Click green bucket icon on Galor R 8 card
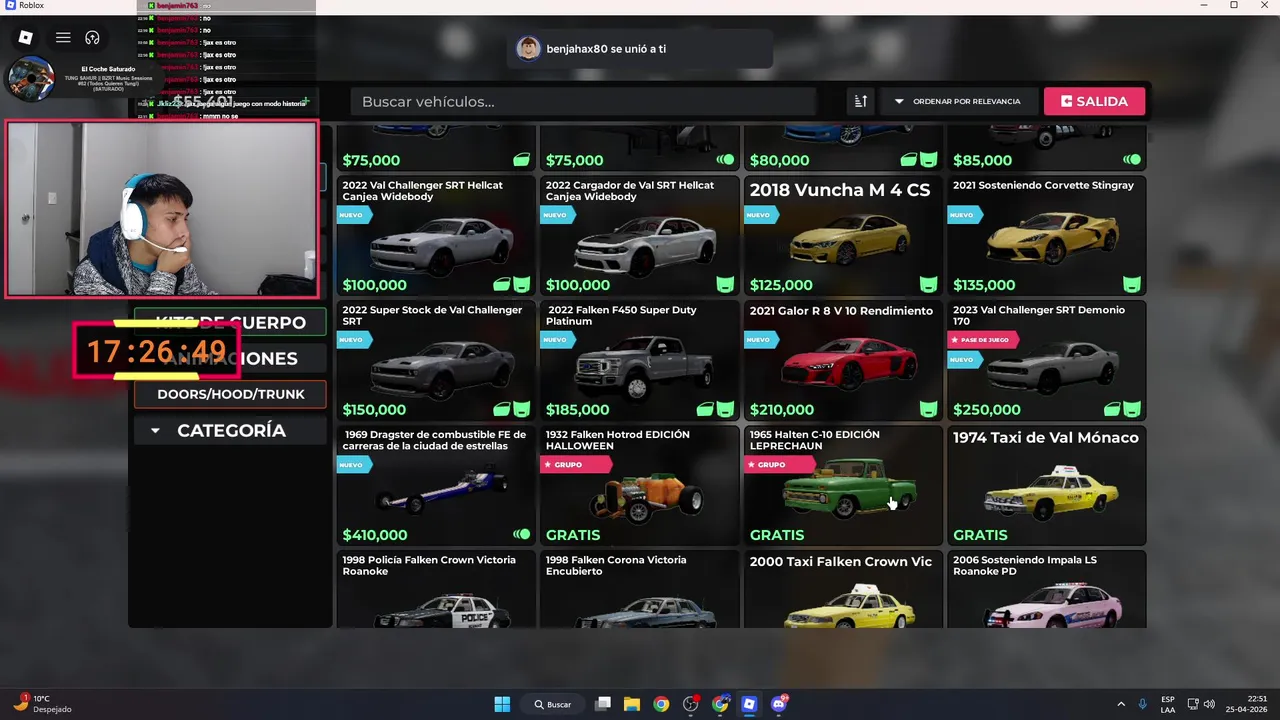Viewport: 1280px width, 720px height. click(929, 409)
